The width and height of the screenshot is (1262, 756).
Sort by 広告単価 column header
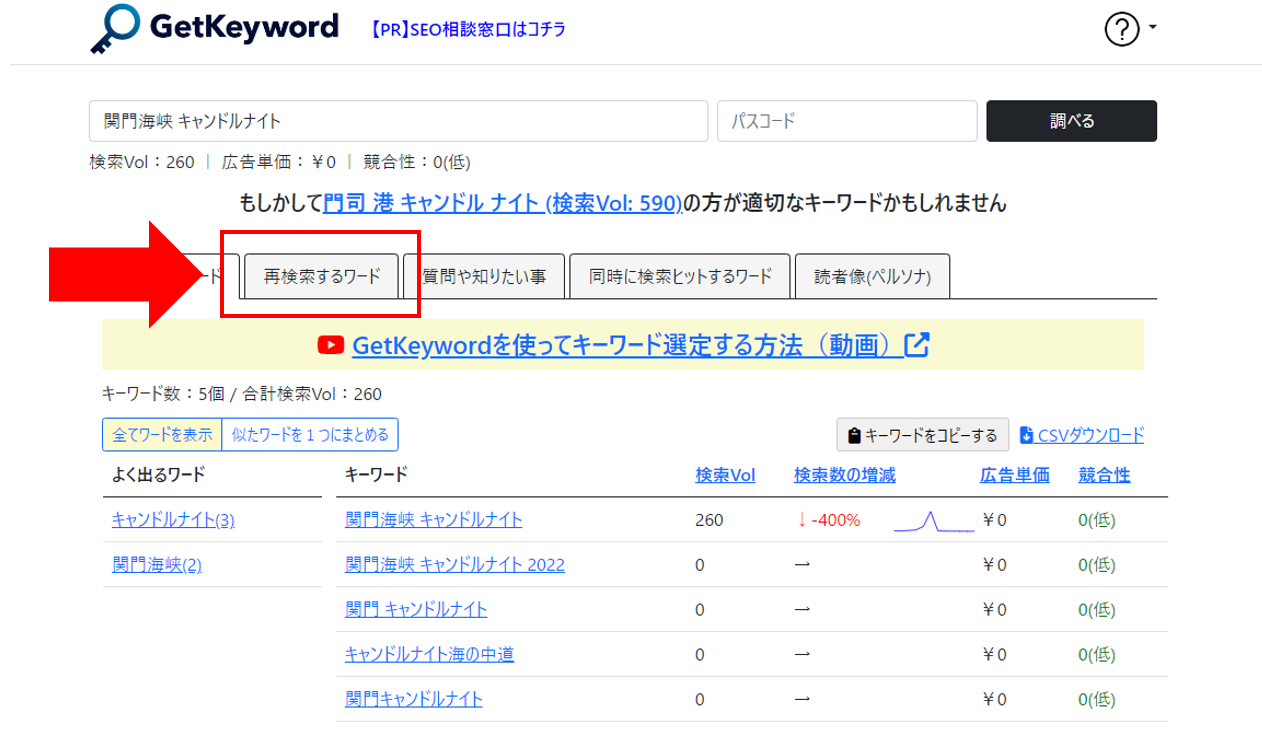[x=1014, y=475]
